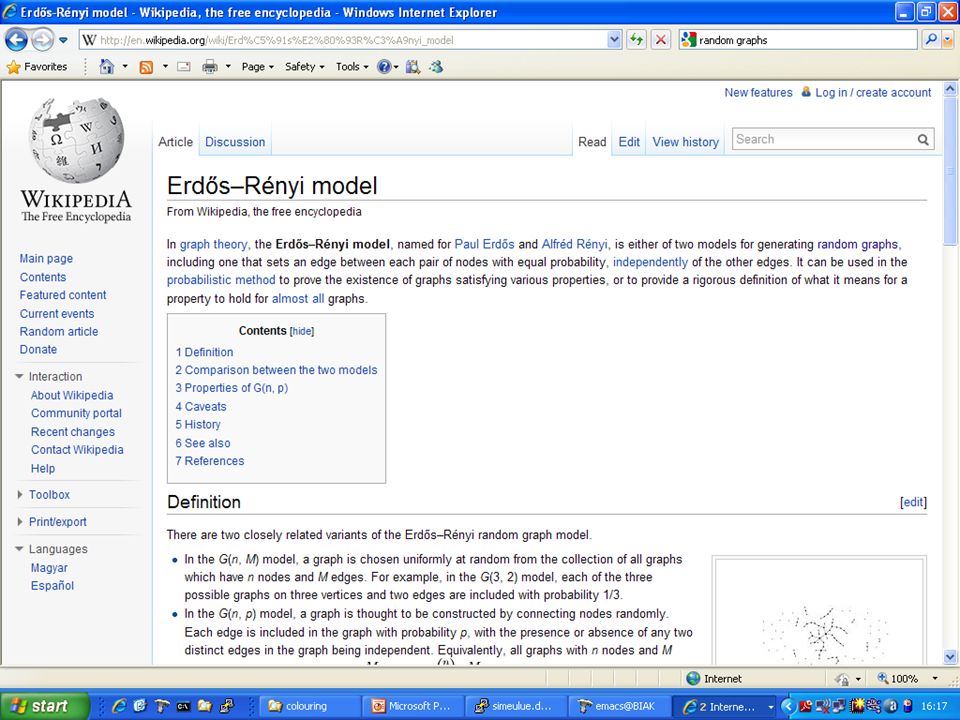Open the Feeds button dropdown arrow

165,66
